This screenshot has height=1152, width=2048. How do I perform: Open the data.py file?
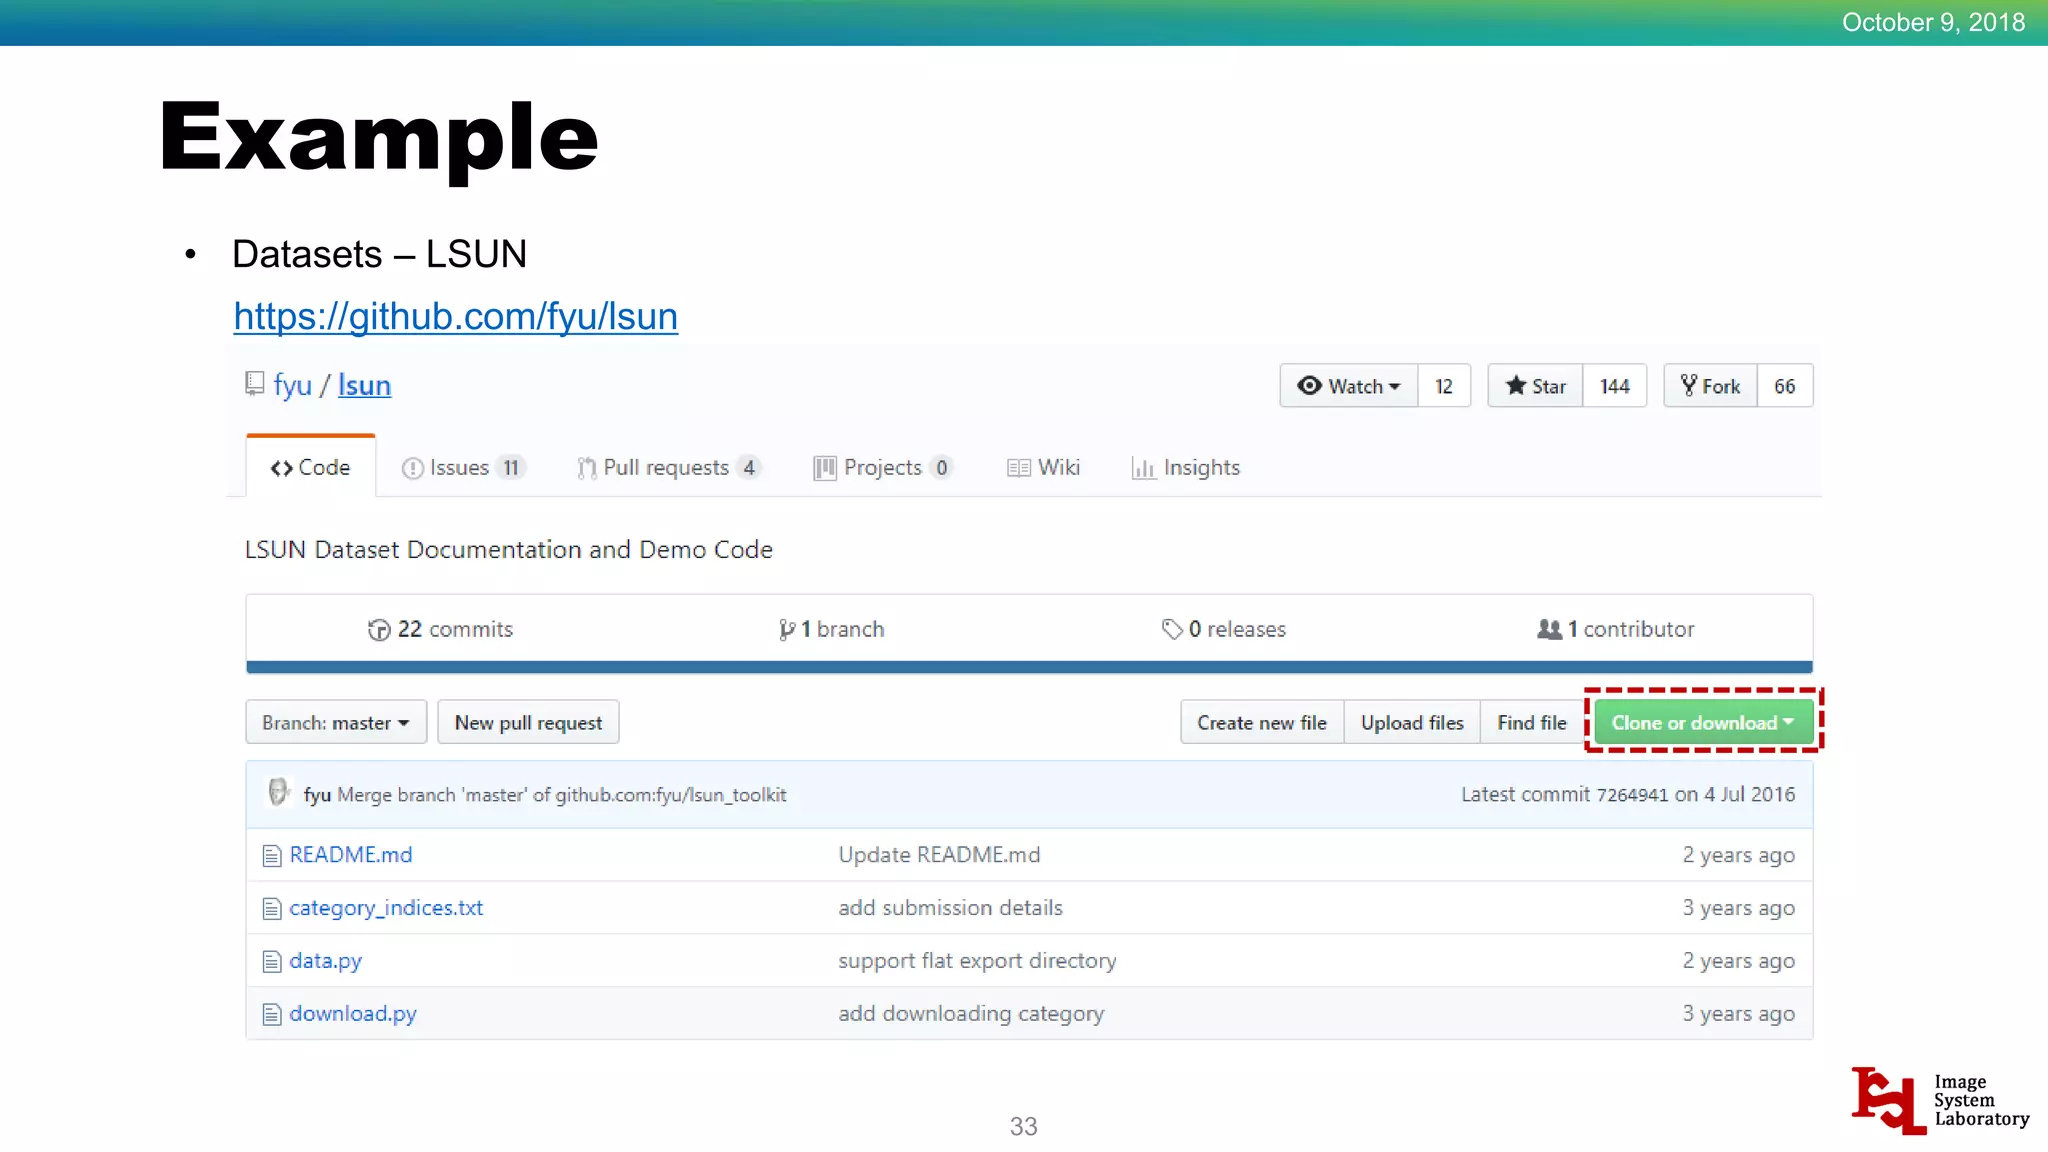click(325, 961)
